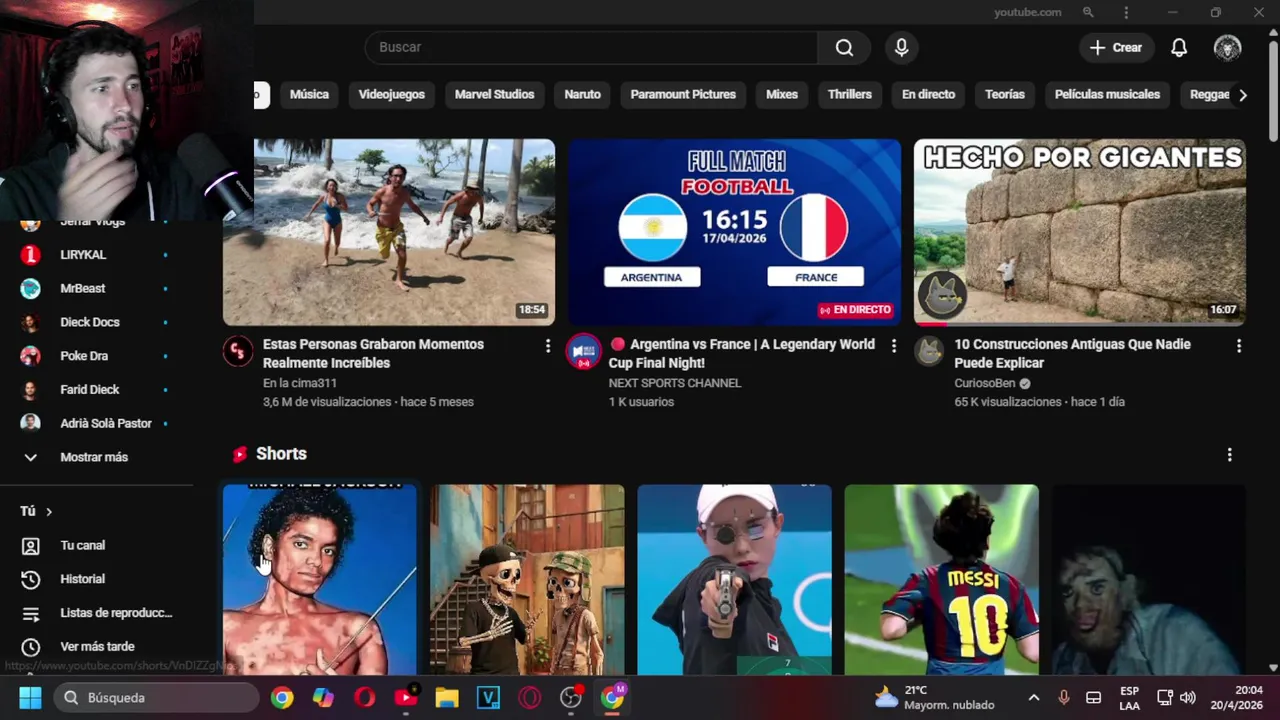Open the skeletons short
The image size is (1280, 720).
527,580
